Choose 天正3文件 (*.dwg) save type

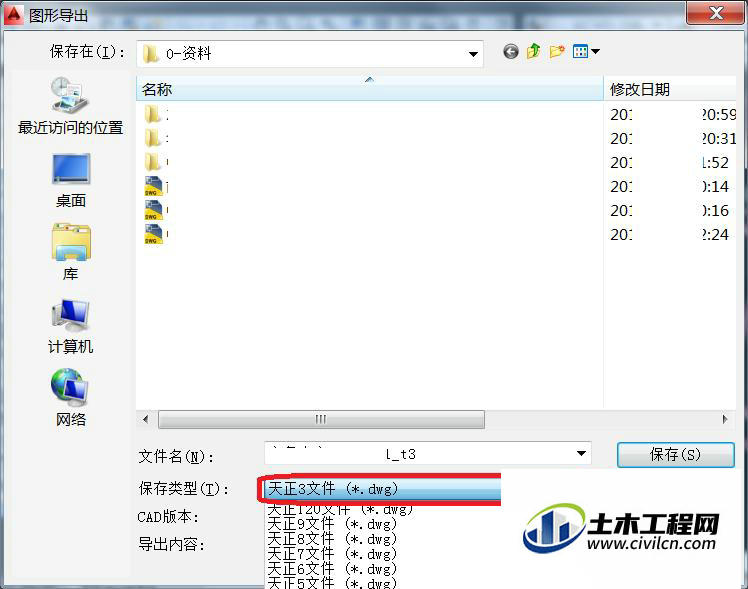[x=382, y=489]
